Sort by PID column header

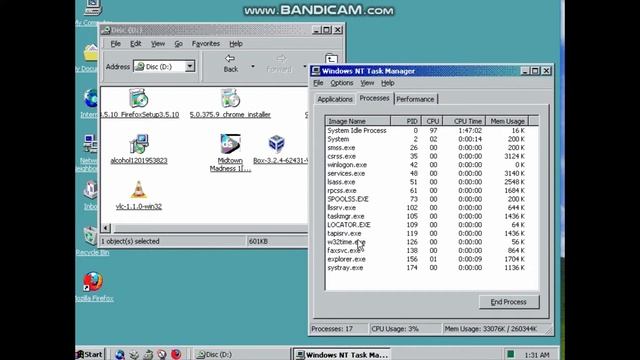tap(406, 121)
